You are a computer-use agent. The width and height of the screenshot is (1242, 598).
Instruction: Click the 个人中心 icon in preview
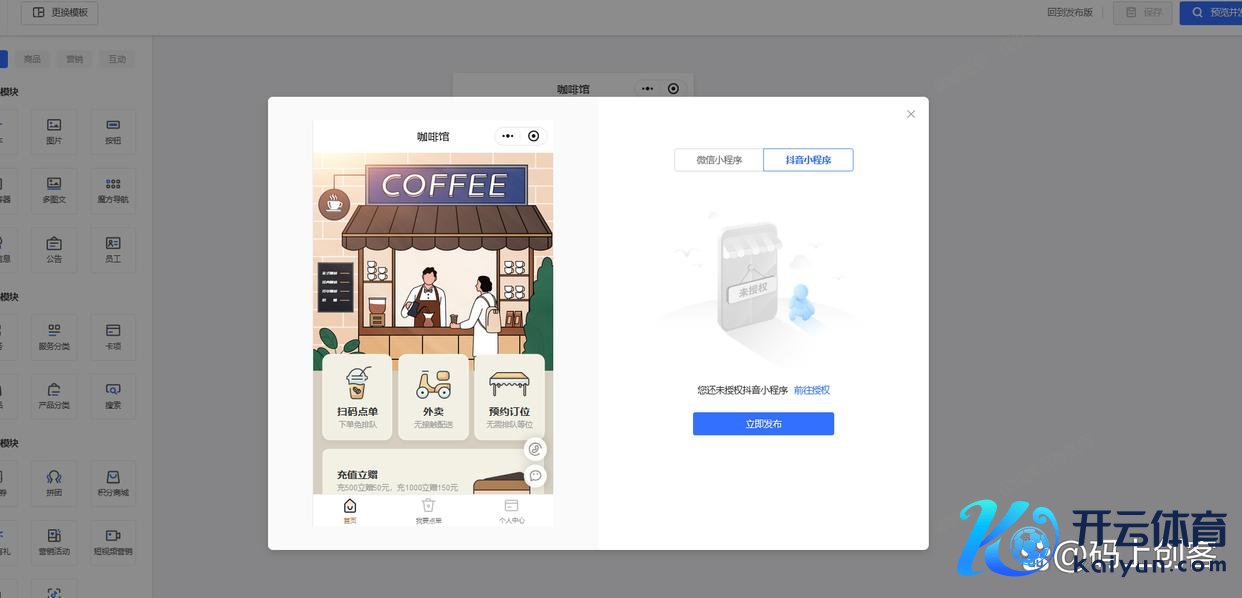coord(511,507)
